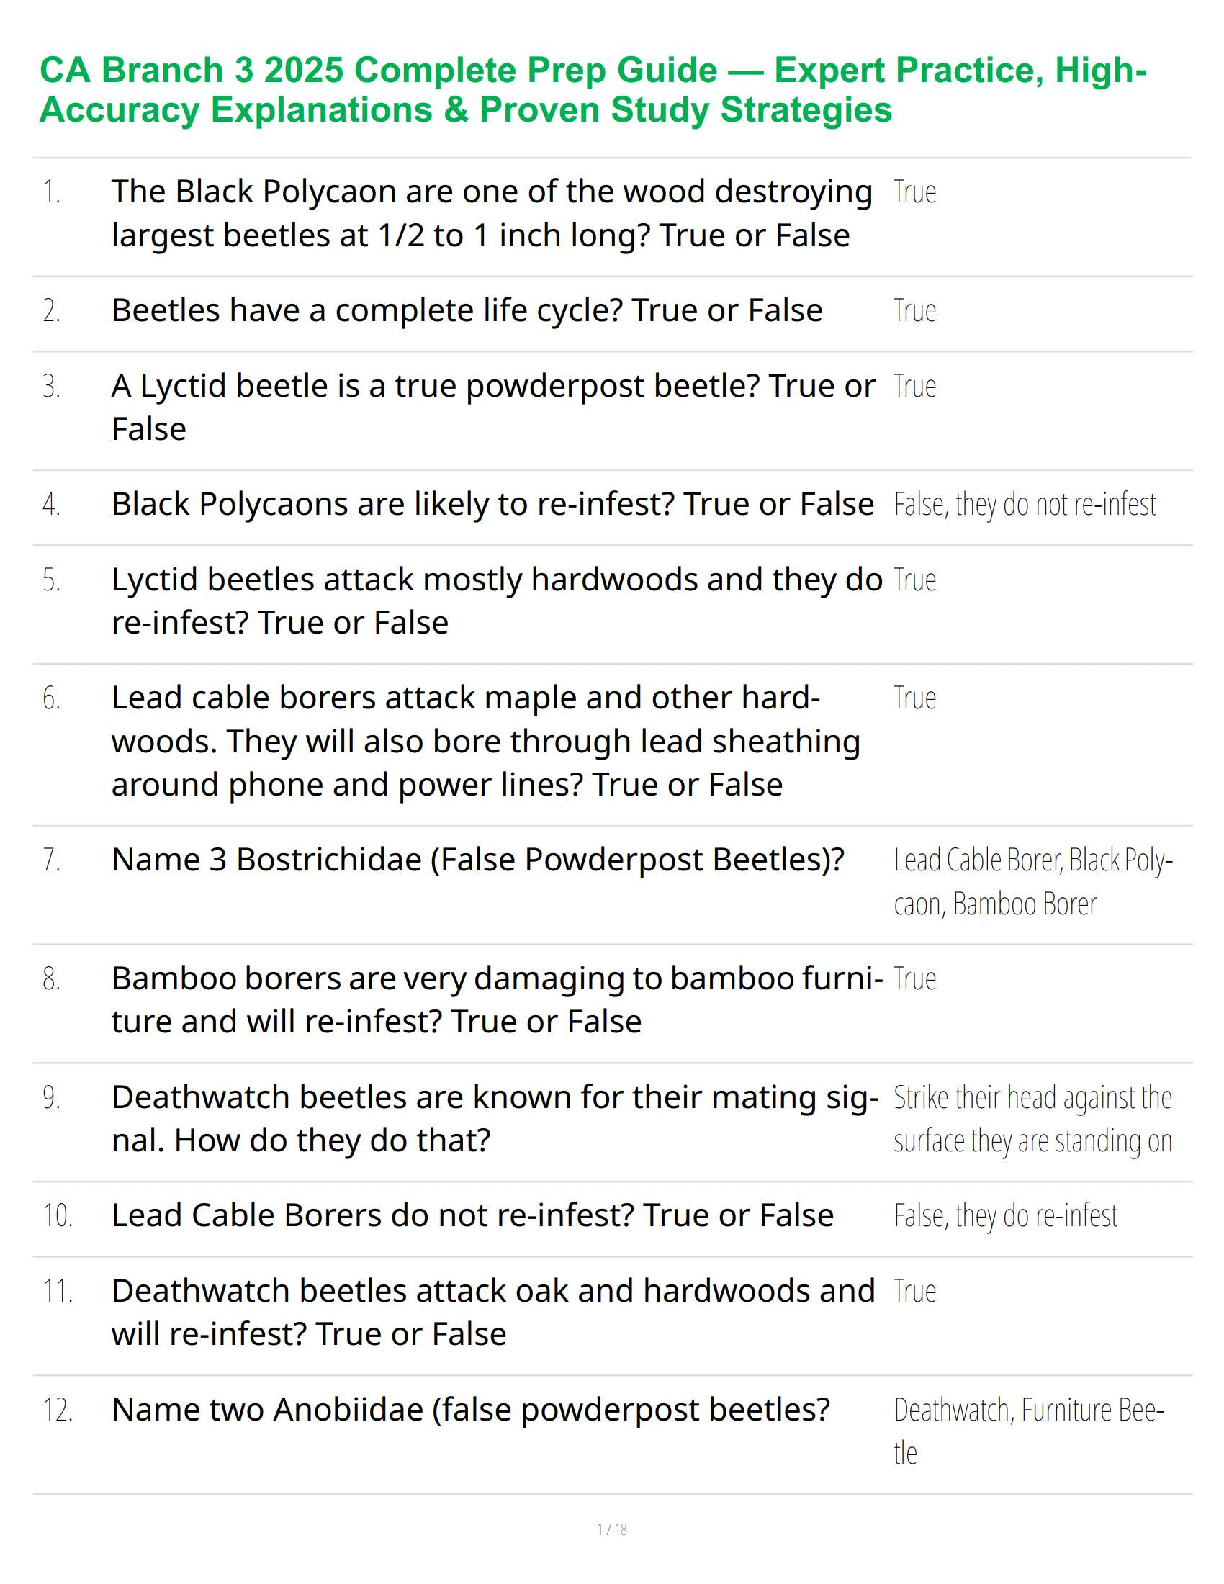Select the lead cable borers maple question

pos(485,741)
